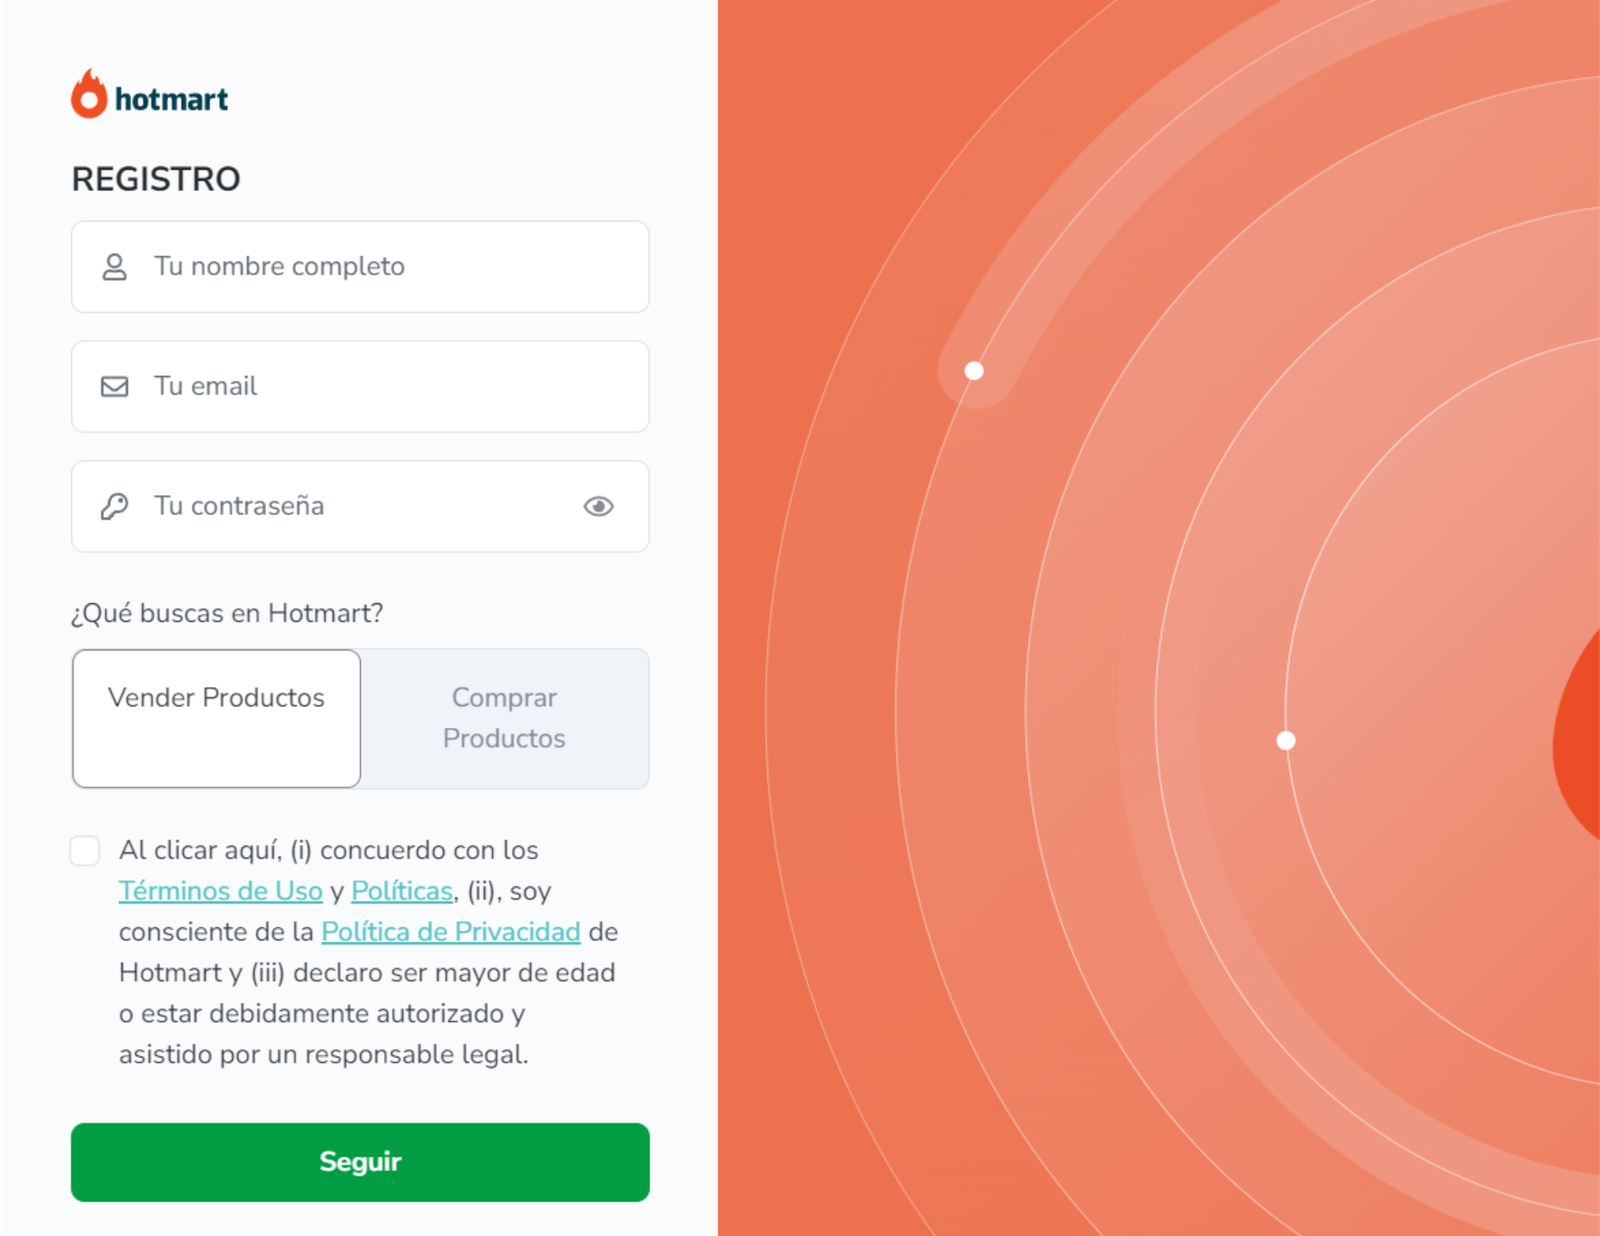Viewport: 1600px width, 1236px height.
Task: Choose the "Comprar Productos" option
Action: [504, 718]
